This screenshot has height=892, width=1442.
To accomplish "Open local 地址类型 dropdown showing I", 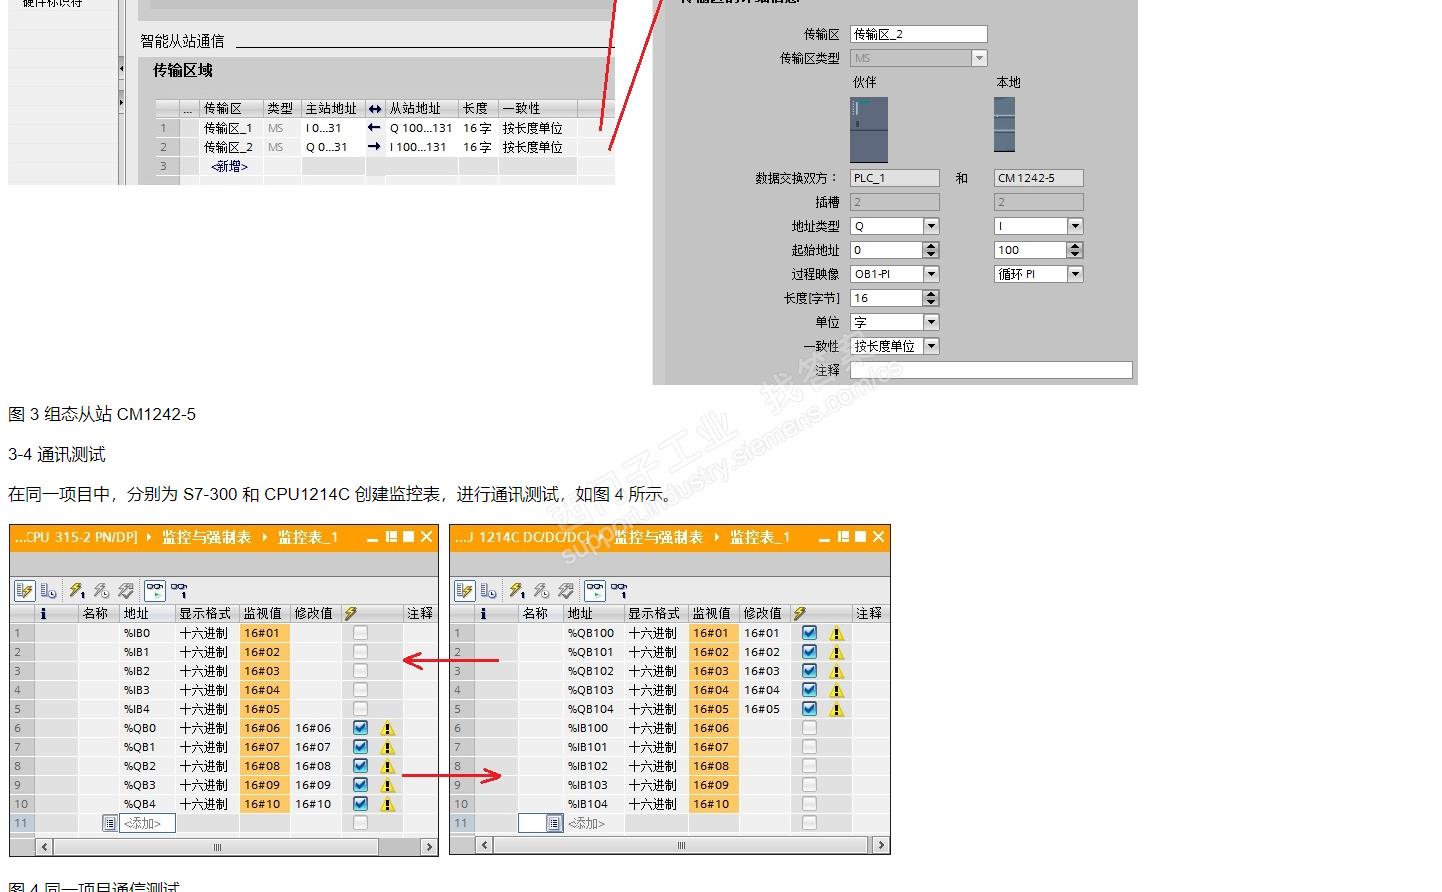I will [1075, 226].
